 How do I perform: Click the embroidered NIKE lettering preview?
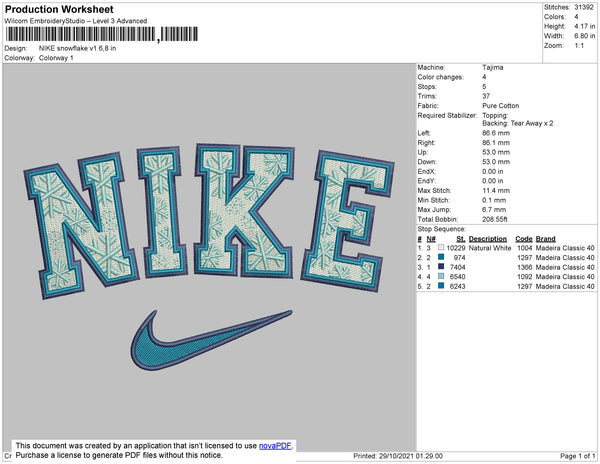click(209, 219)
